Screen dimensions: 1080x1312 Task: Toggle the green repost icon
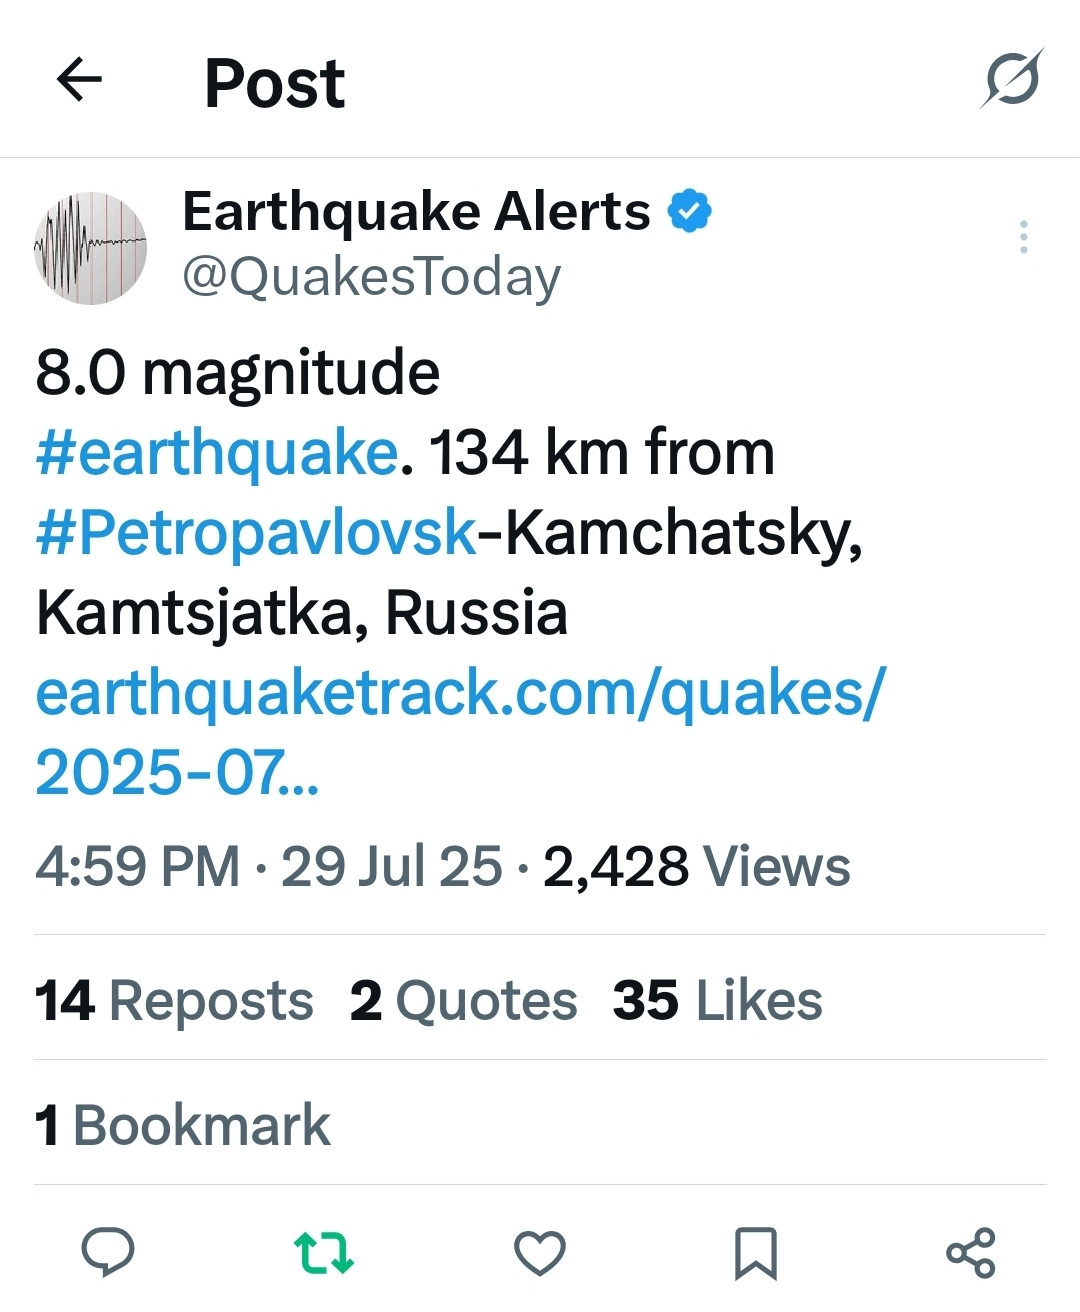click(323, 1252)
